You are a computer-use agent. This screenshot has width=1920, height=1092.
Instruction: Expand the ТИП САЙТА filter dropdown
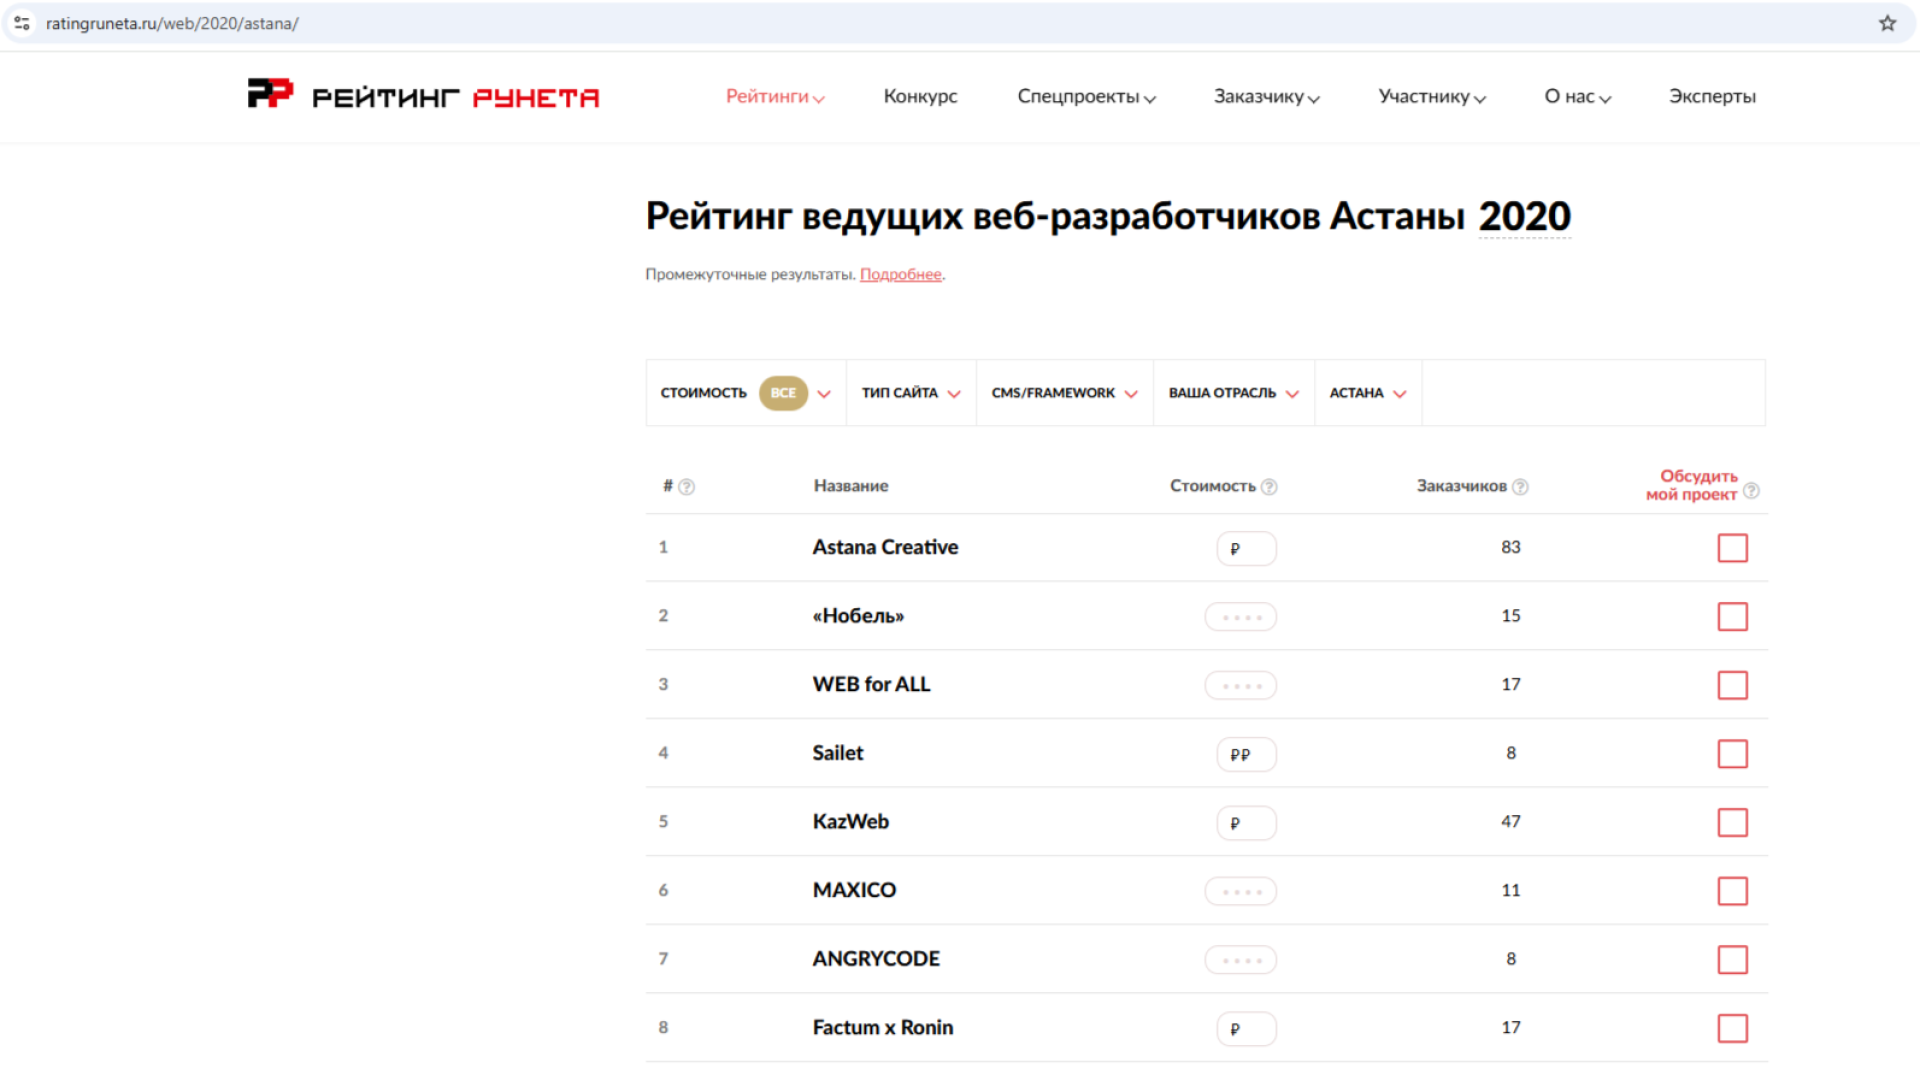click(910, 393)
